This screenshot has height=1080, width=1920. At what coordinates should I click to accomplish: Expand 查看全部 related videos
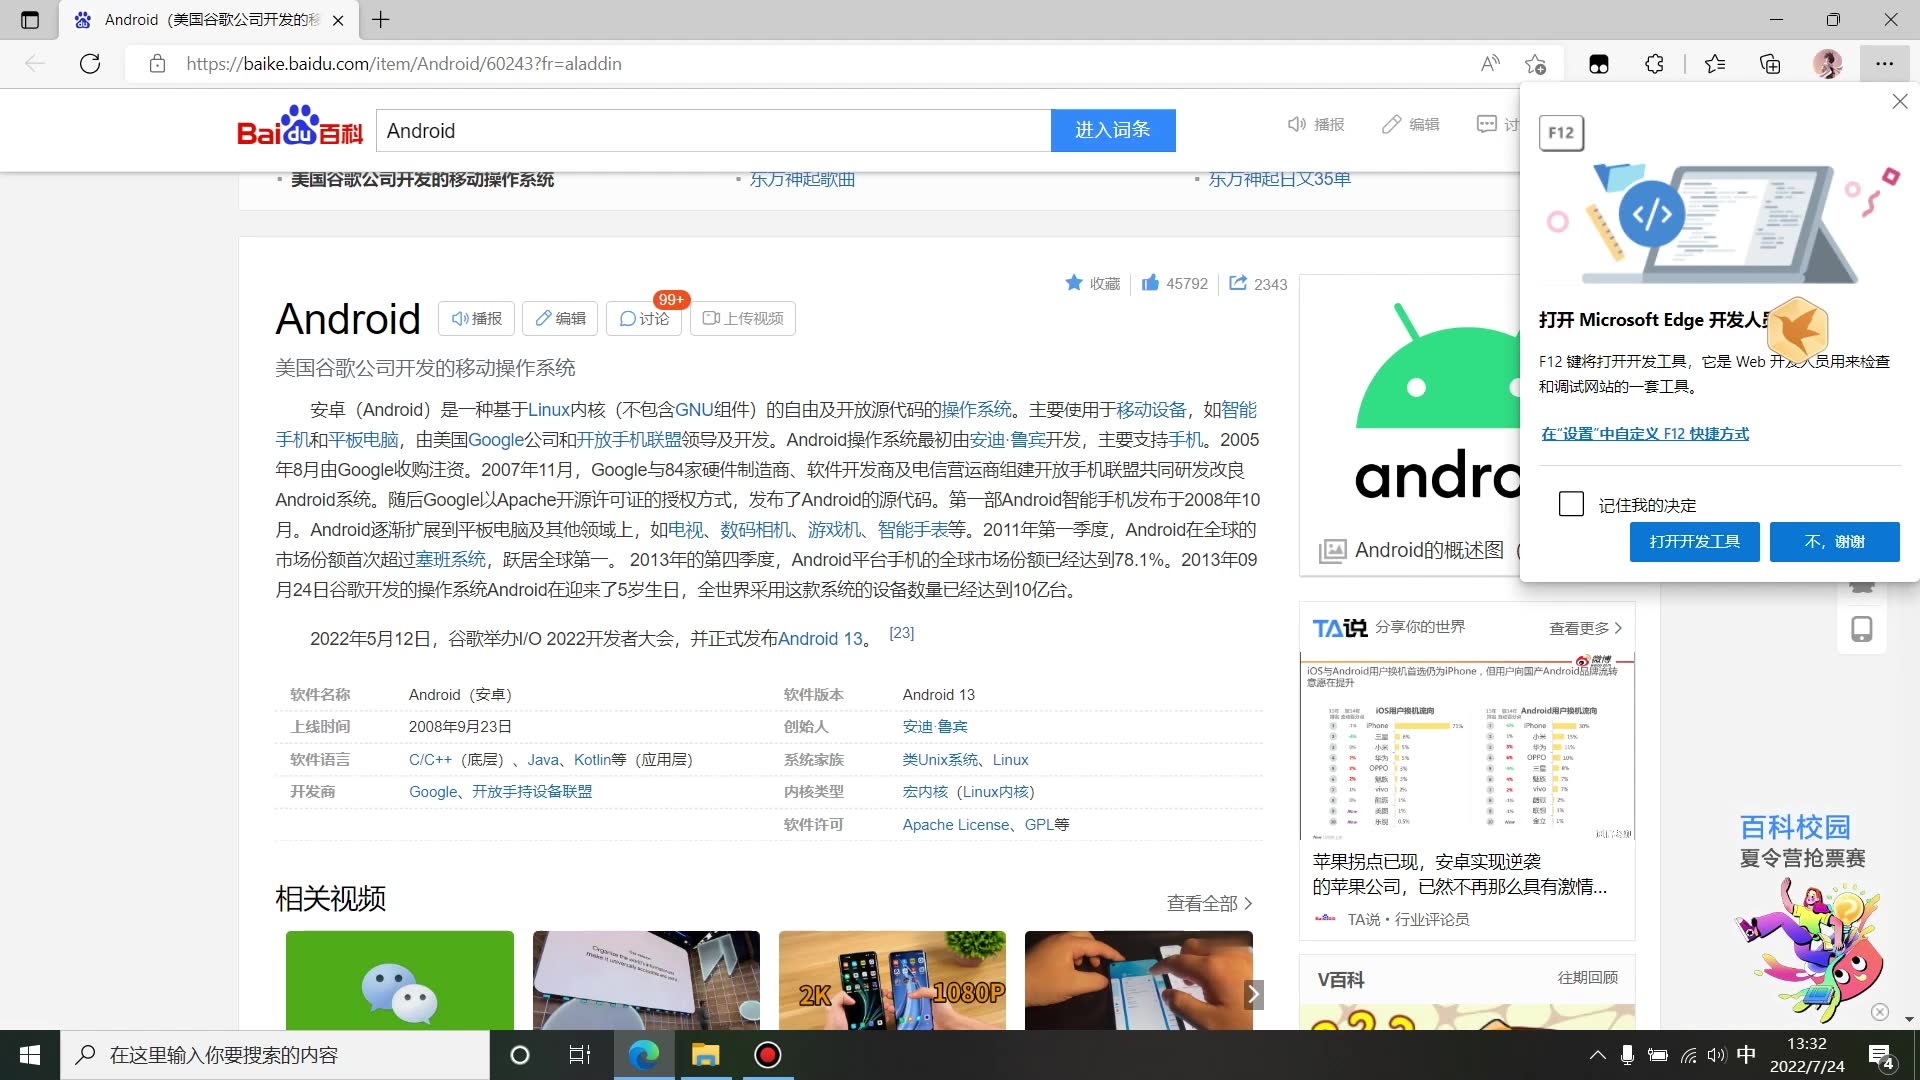[x=1209, y=903]
